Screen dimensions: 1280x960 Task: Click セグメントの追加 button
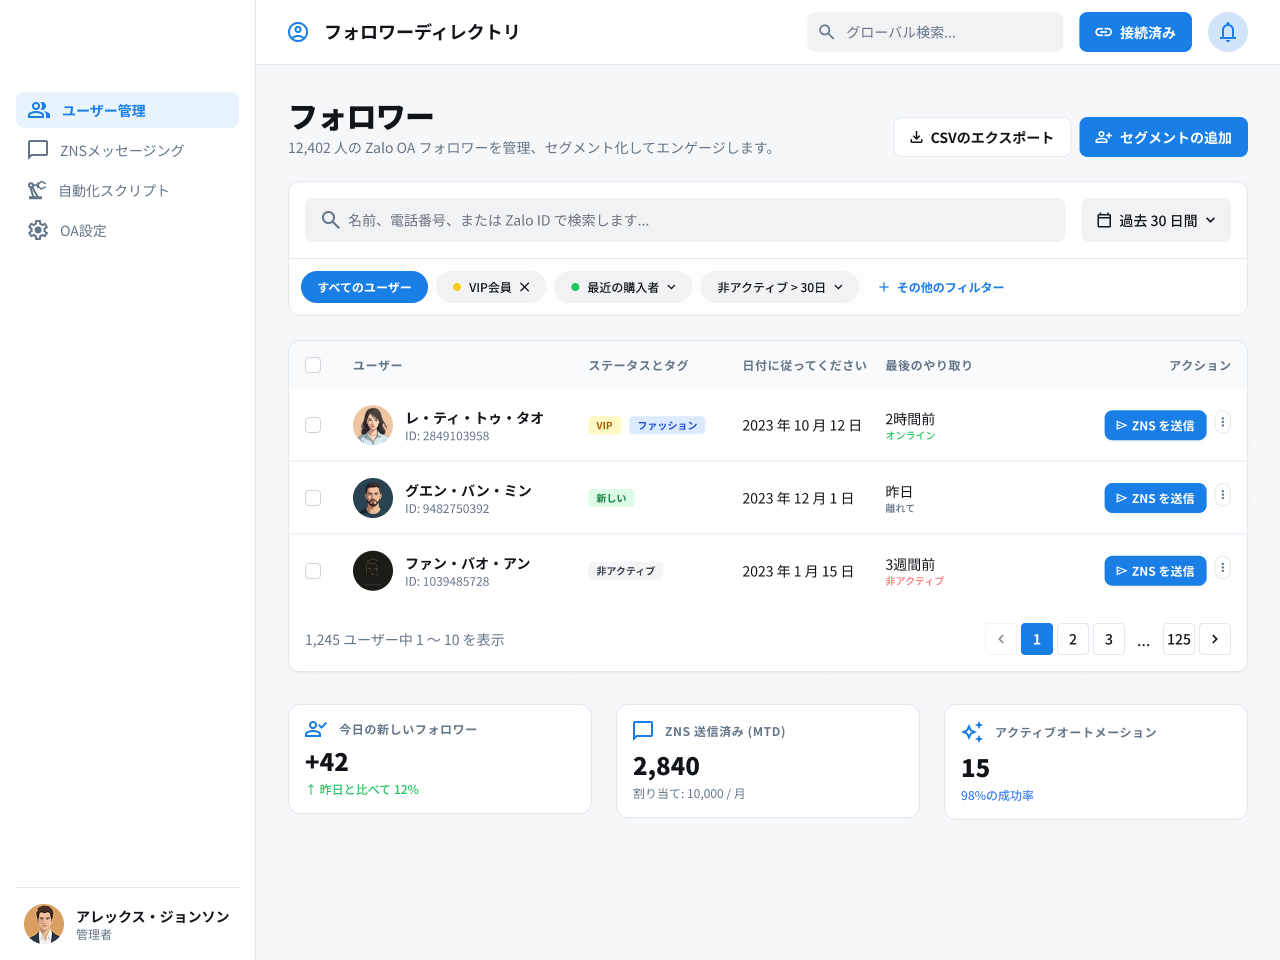click(x=1163, y=137)
